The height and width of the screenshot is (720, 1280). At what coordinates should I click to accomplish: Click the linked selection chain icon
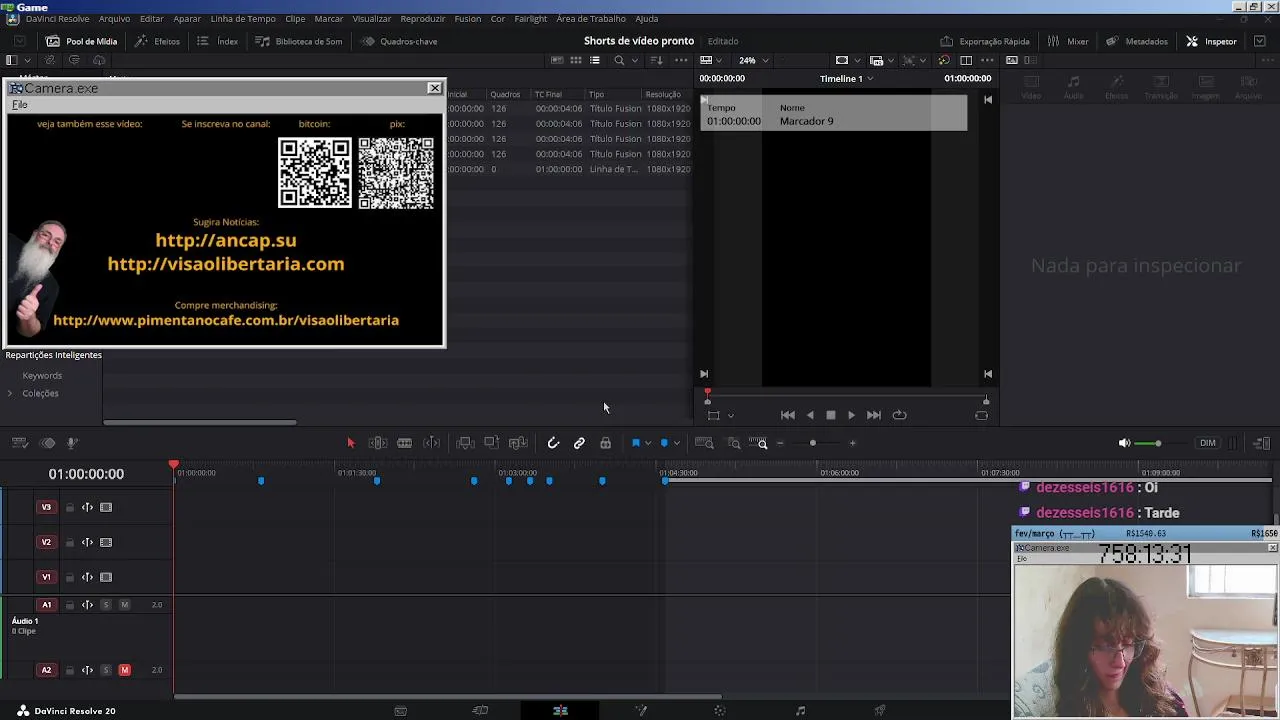579,443
